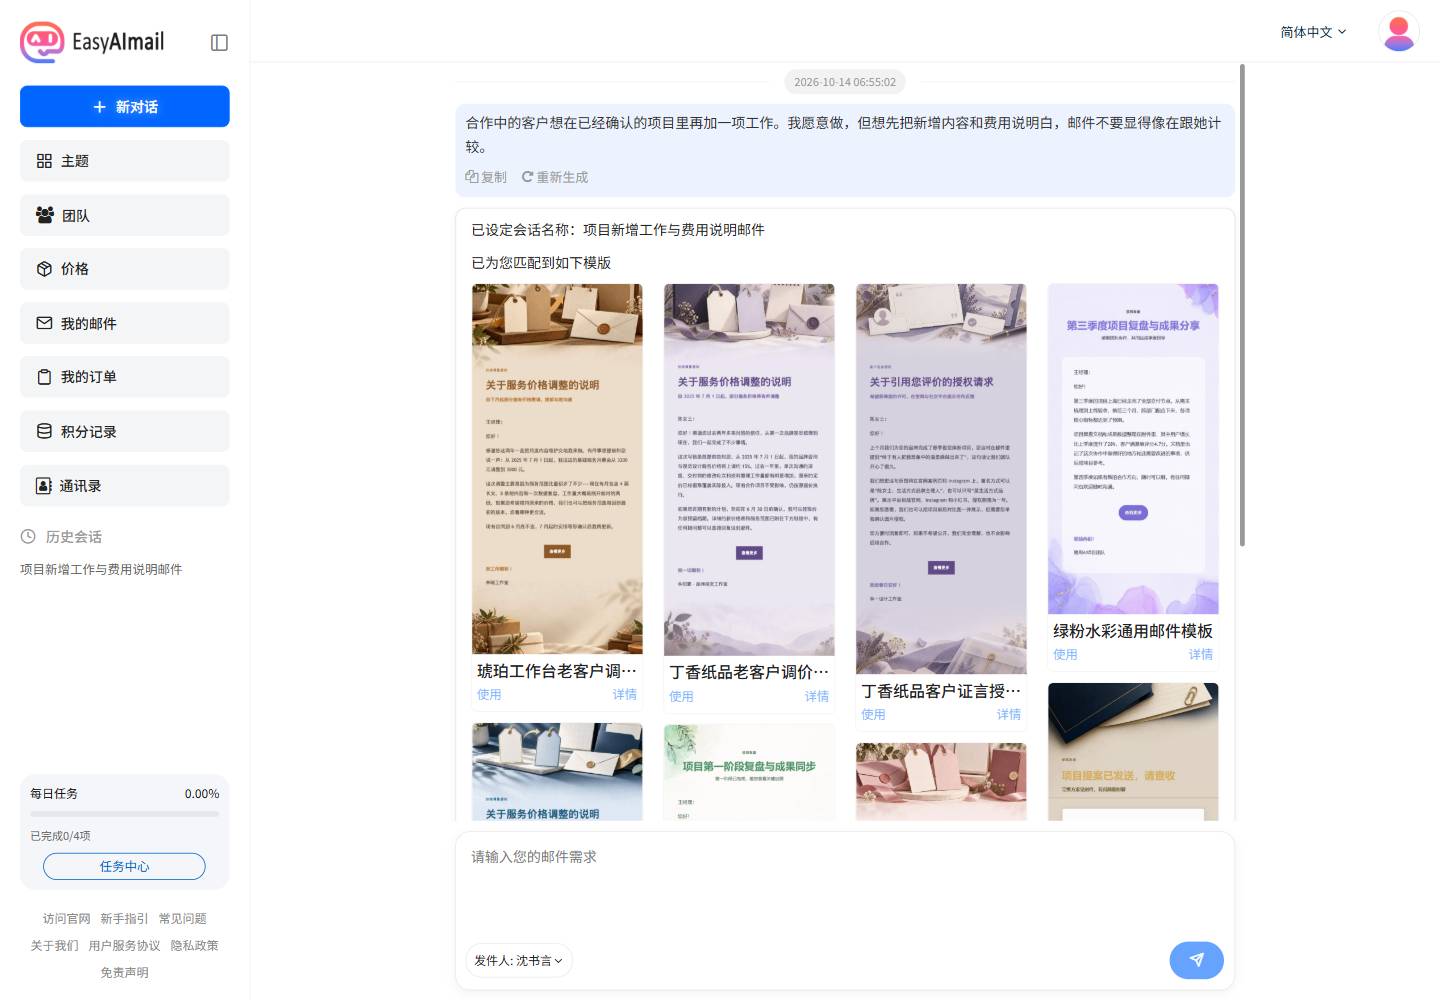Open the 用户服务协议 link
This screenshot has width=1440, height=1000.
(124, 945)
